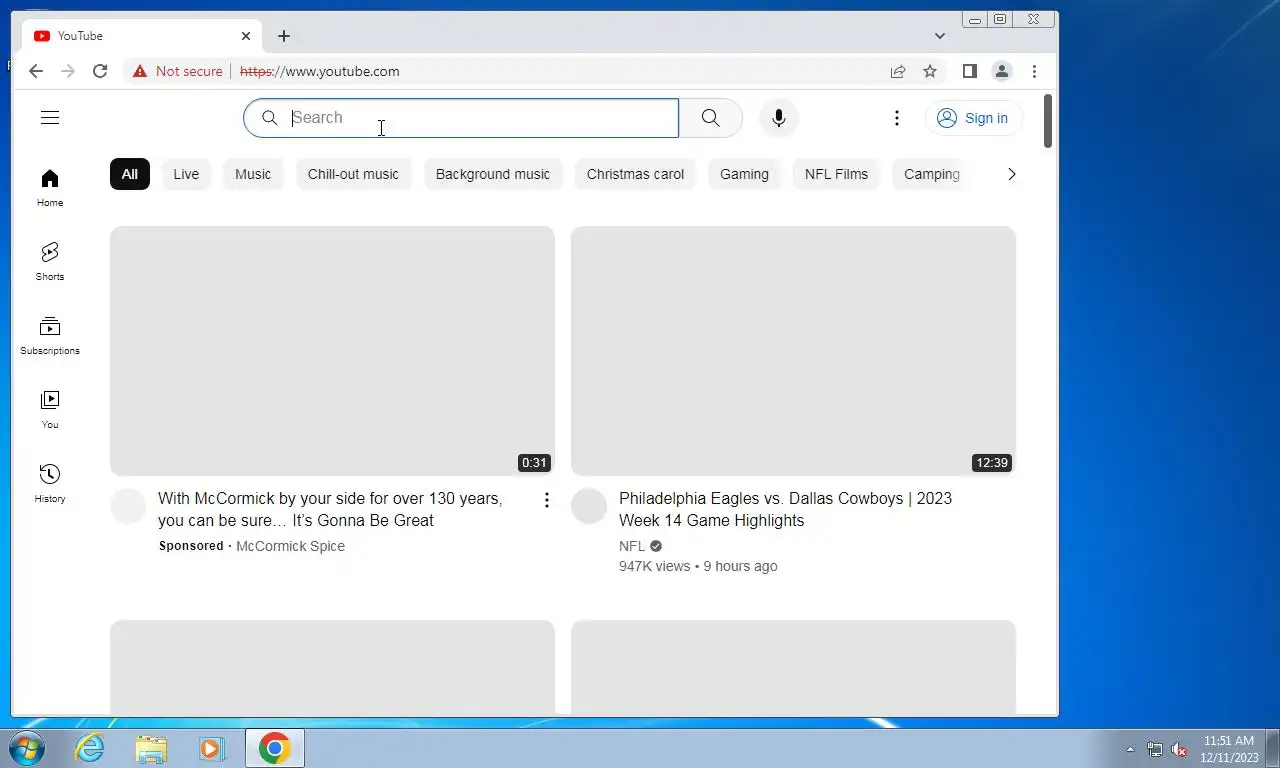Reload the YouTube page
The width and height of the screenshot is (1280, 768).
click(x=100, y=71)
